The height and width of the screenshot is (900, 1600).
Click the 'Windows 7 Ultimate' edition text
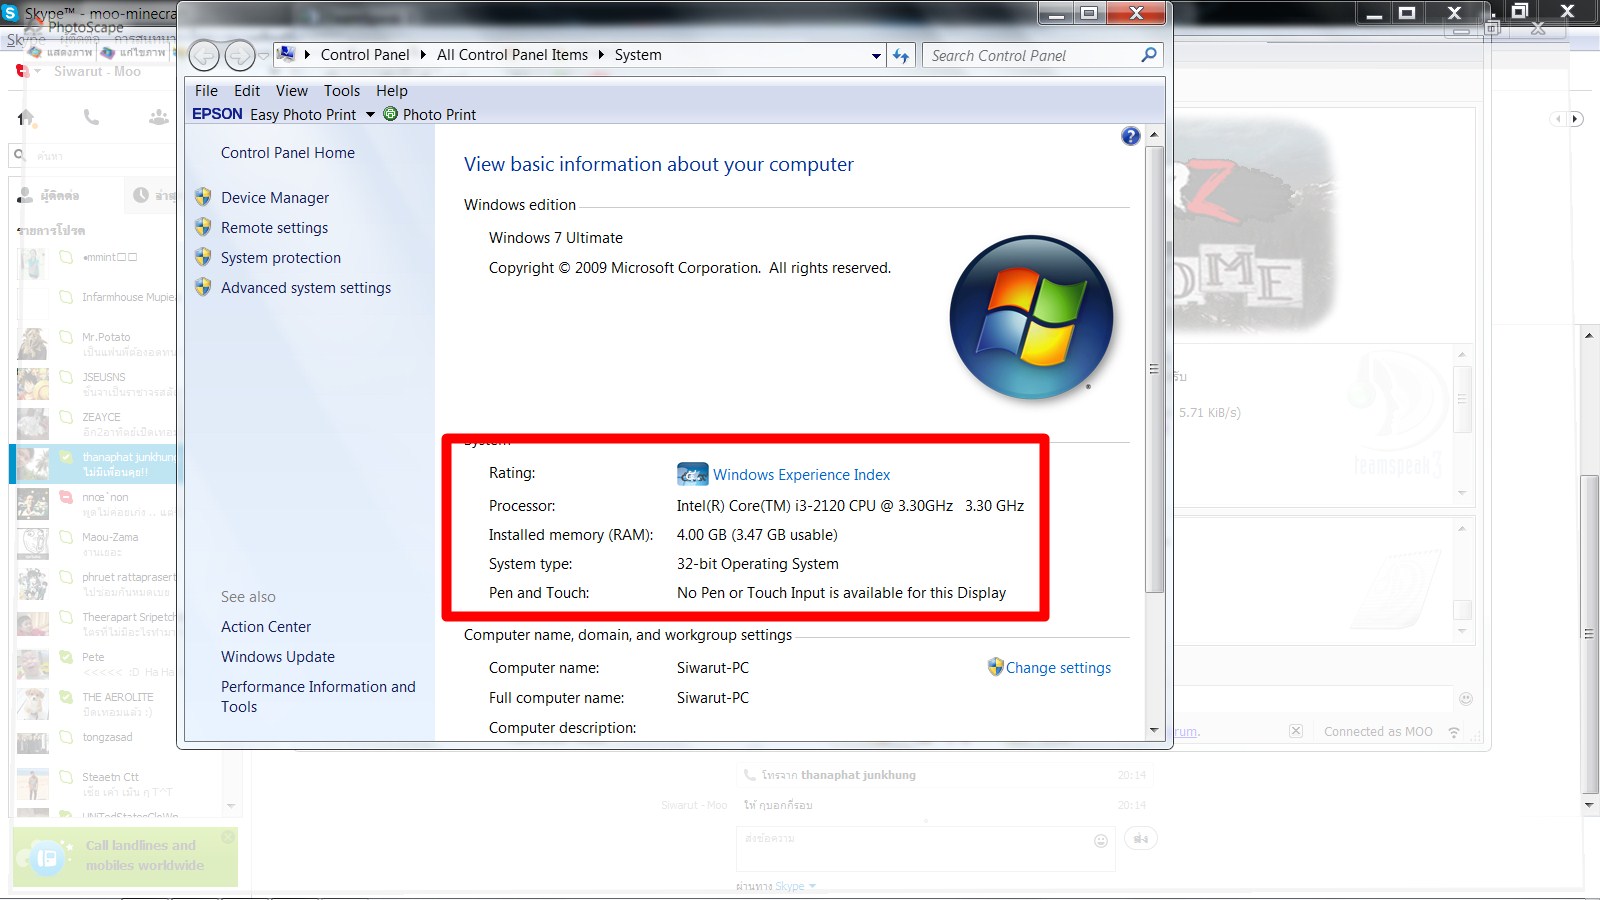point(556,238)
